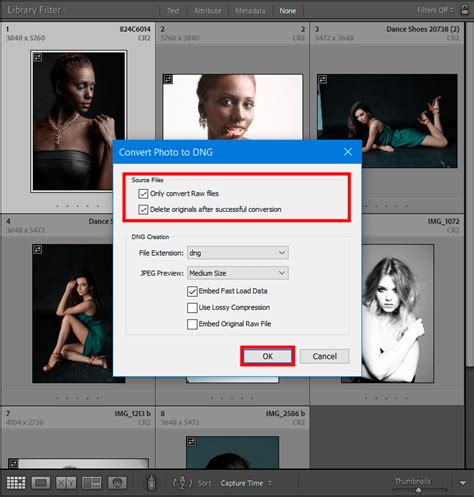Switch to Grid view icon
This screenshot has width=474, height=497.
(16, 483)
